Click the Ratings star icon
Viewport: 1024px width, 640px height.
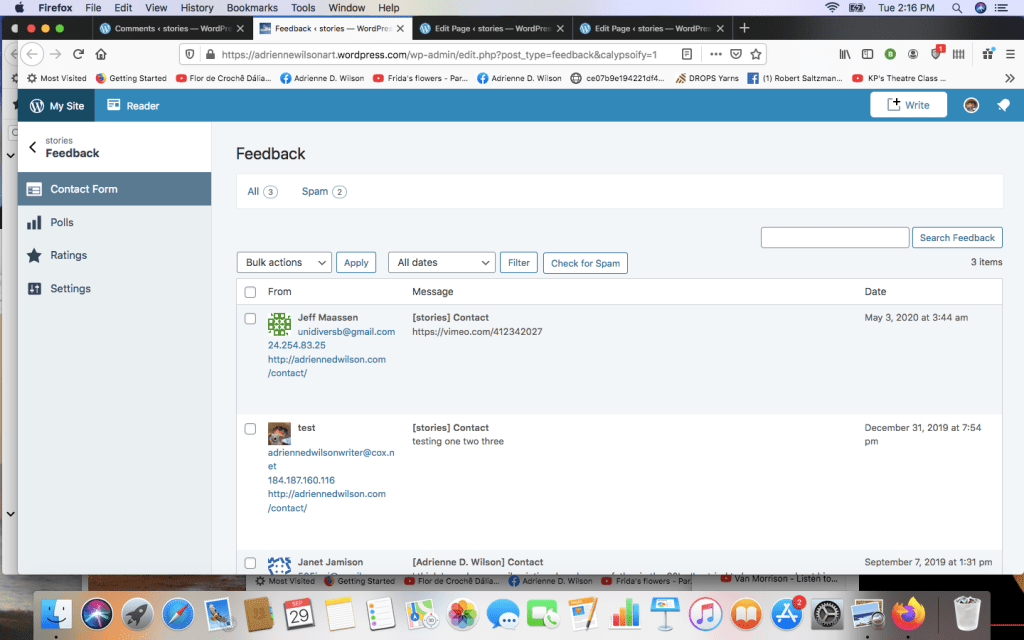[x=34, y=256]
